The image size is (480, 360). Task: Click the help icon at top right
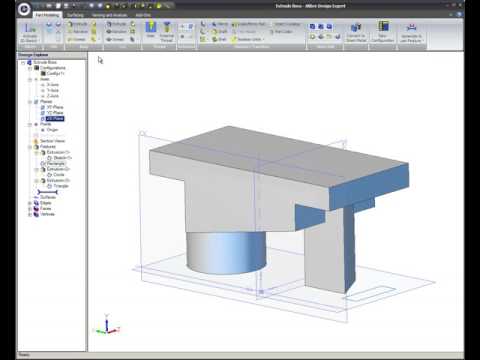coord(459,14)
